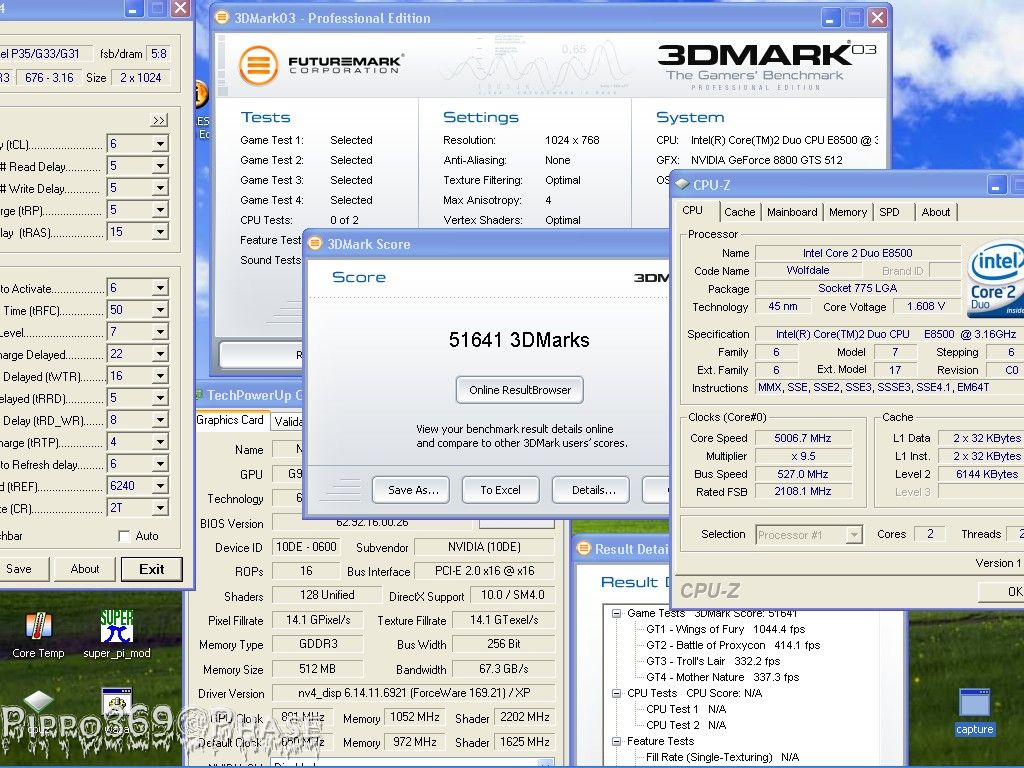1024x768 pixels.
Task: Click the To Excel button
Action: [500, 490]
